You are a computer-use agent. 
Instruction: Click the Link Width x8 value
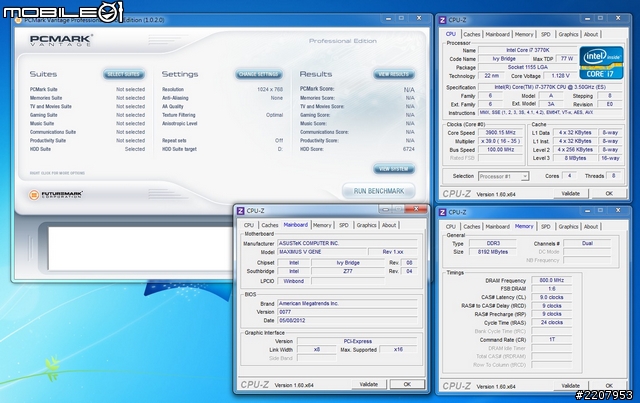click(x=317, y=350)
